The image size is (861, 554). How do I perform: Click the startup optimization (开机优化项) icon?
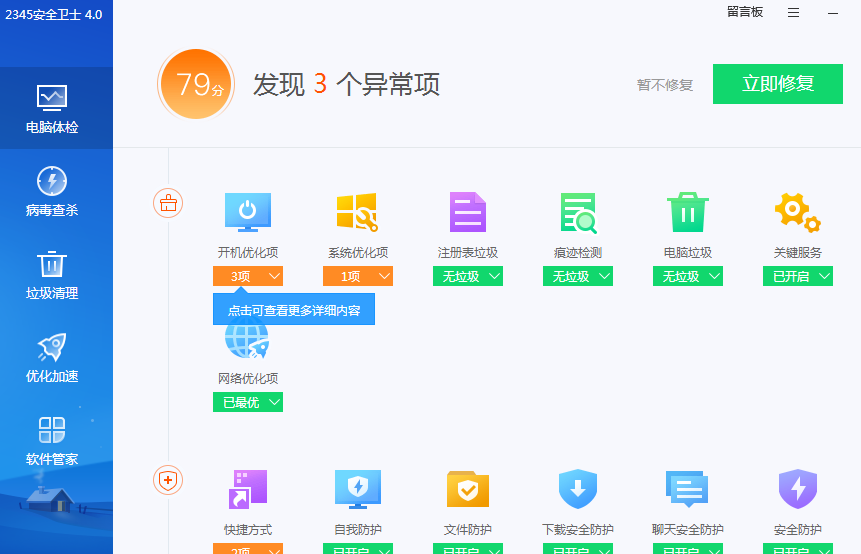point(248,212)
